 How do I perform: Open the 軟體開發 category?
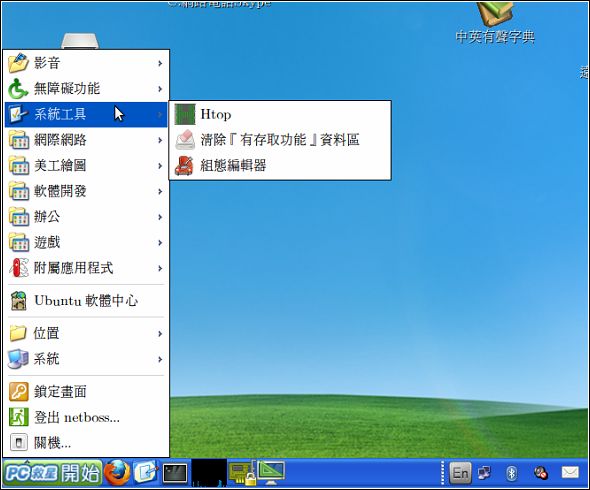86,191
